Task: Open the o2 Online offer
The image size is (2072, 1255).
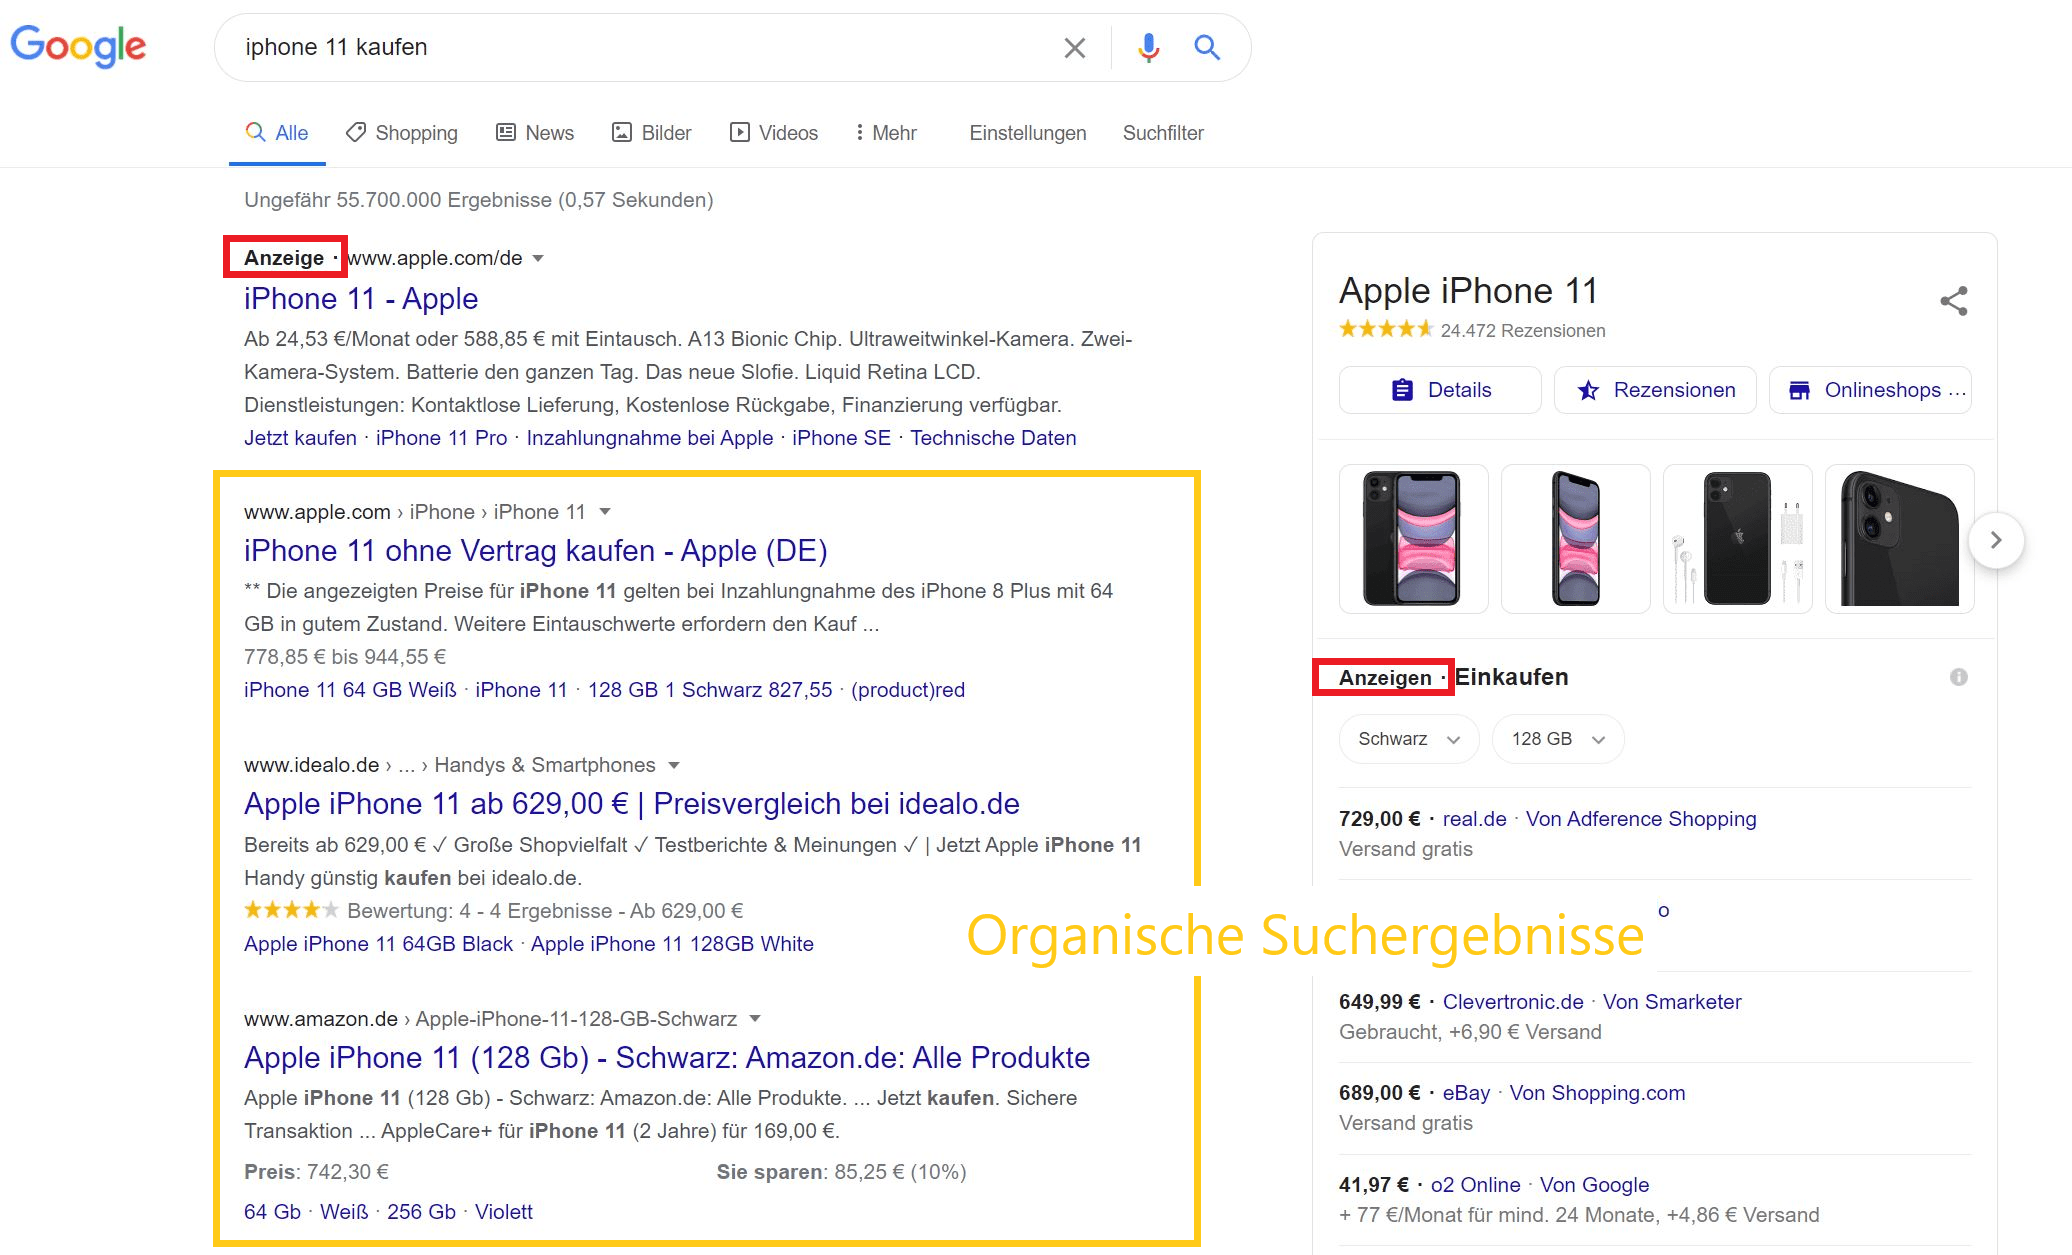Action: [x=1475, y=1185]
